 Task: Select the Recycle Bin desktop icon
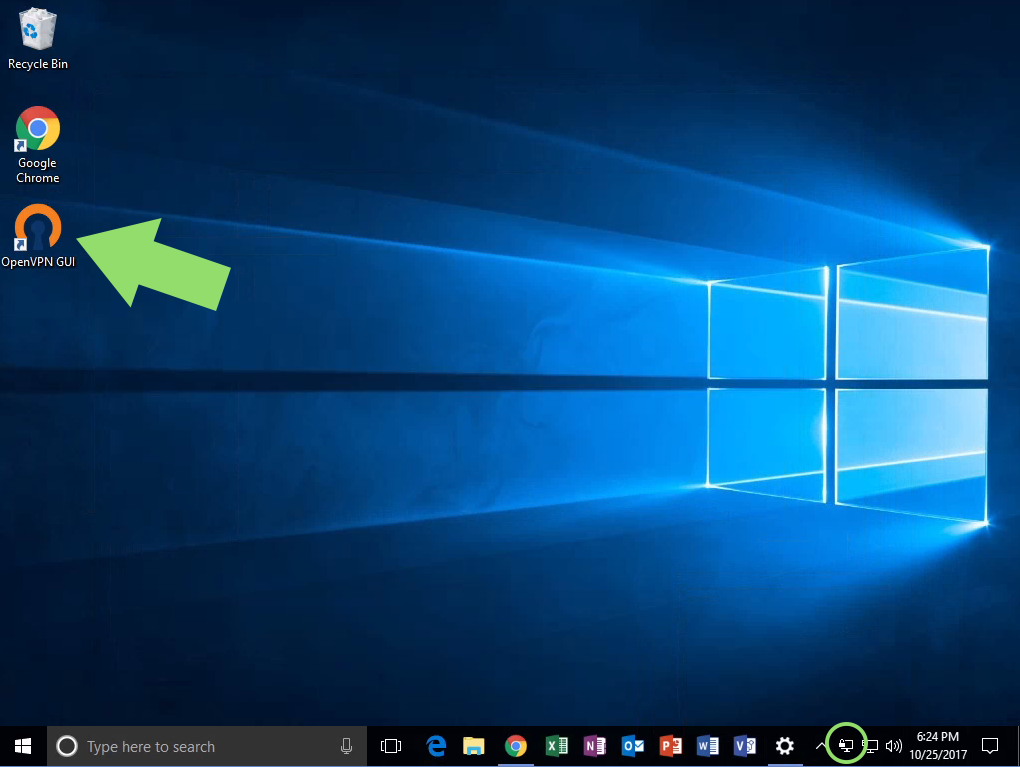point(38,38)
